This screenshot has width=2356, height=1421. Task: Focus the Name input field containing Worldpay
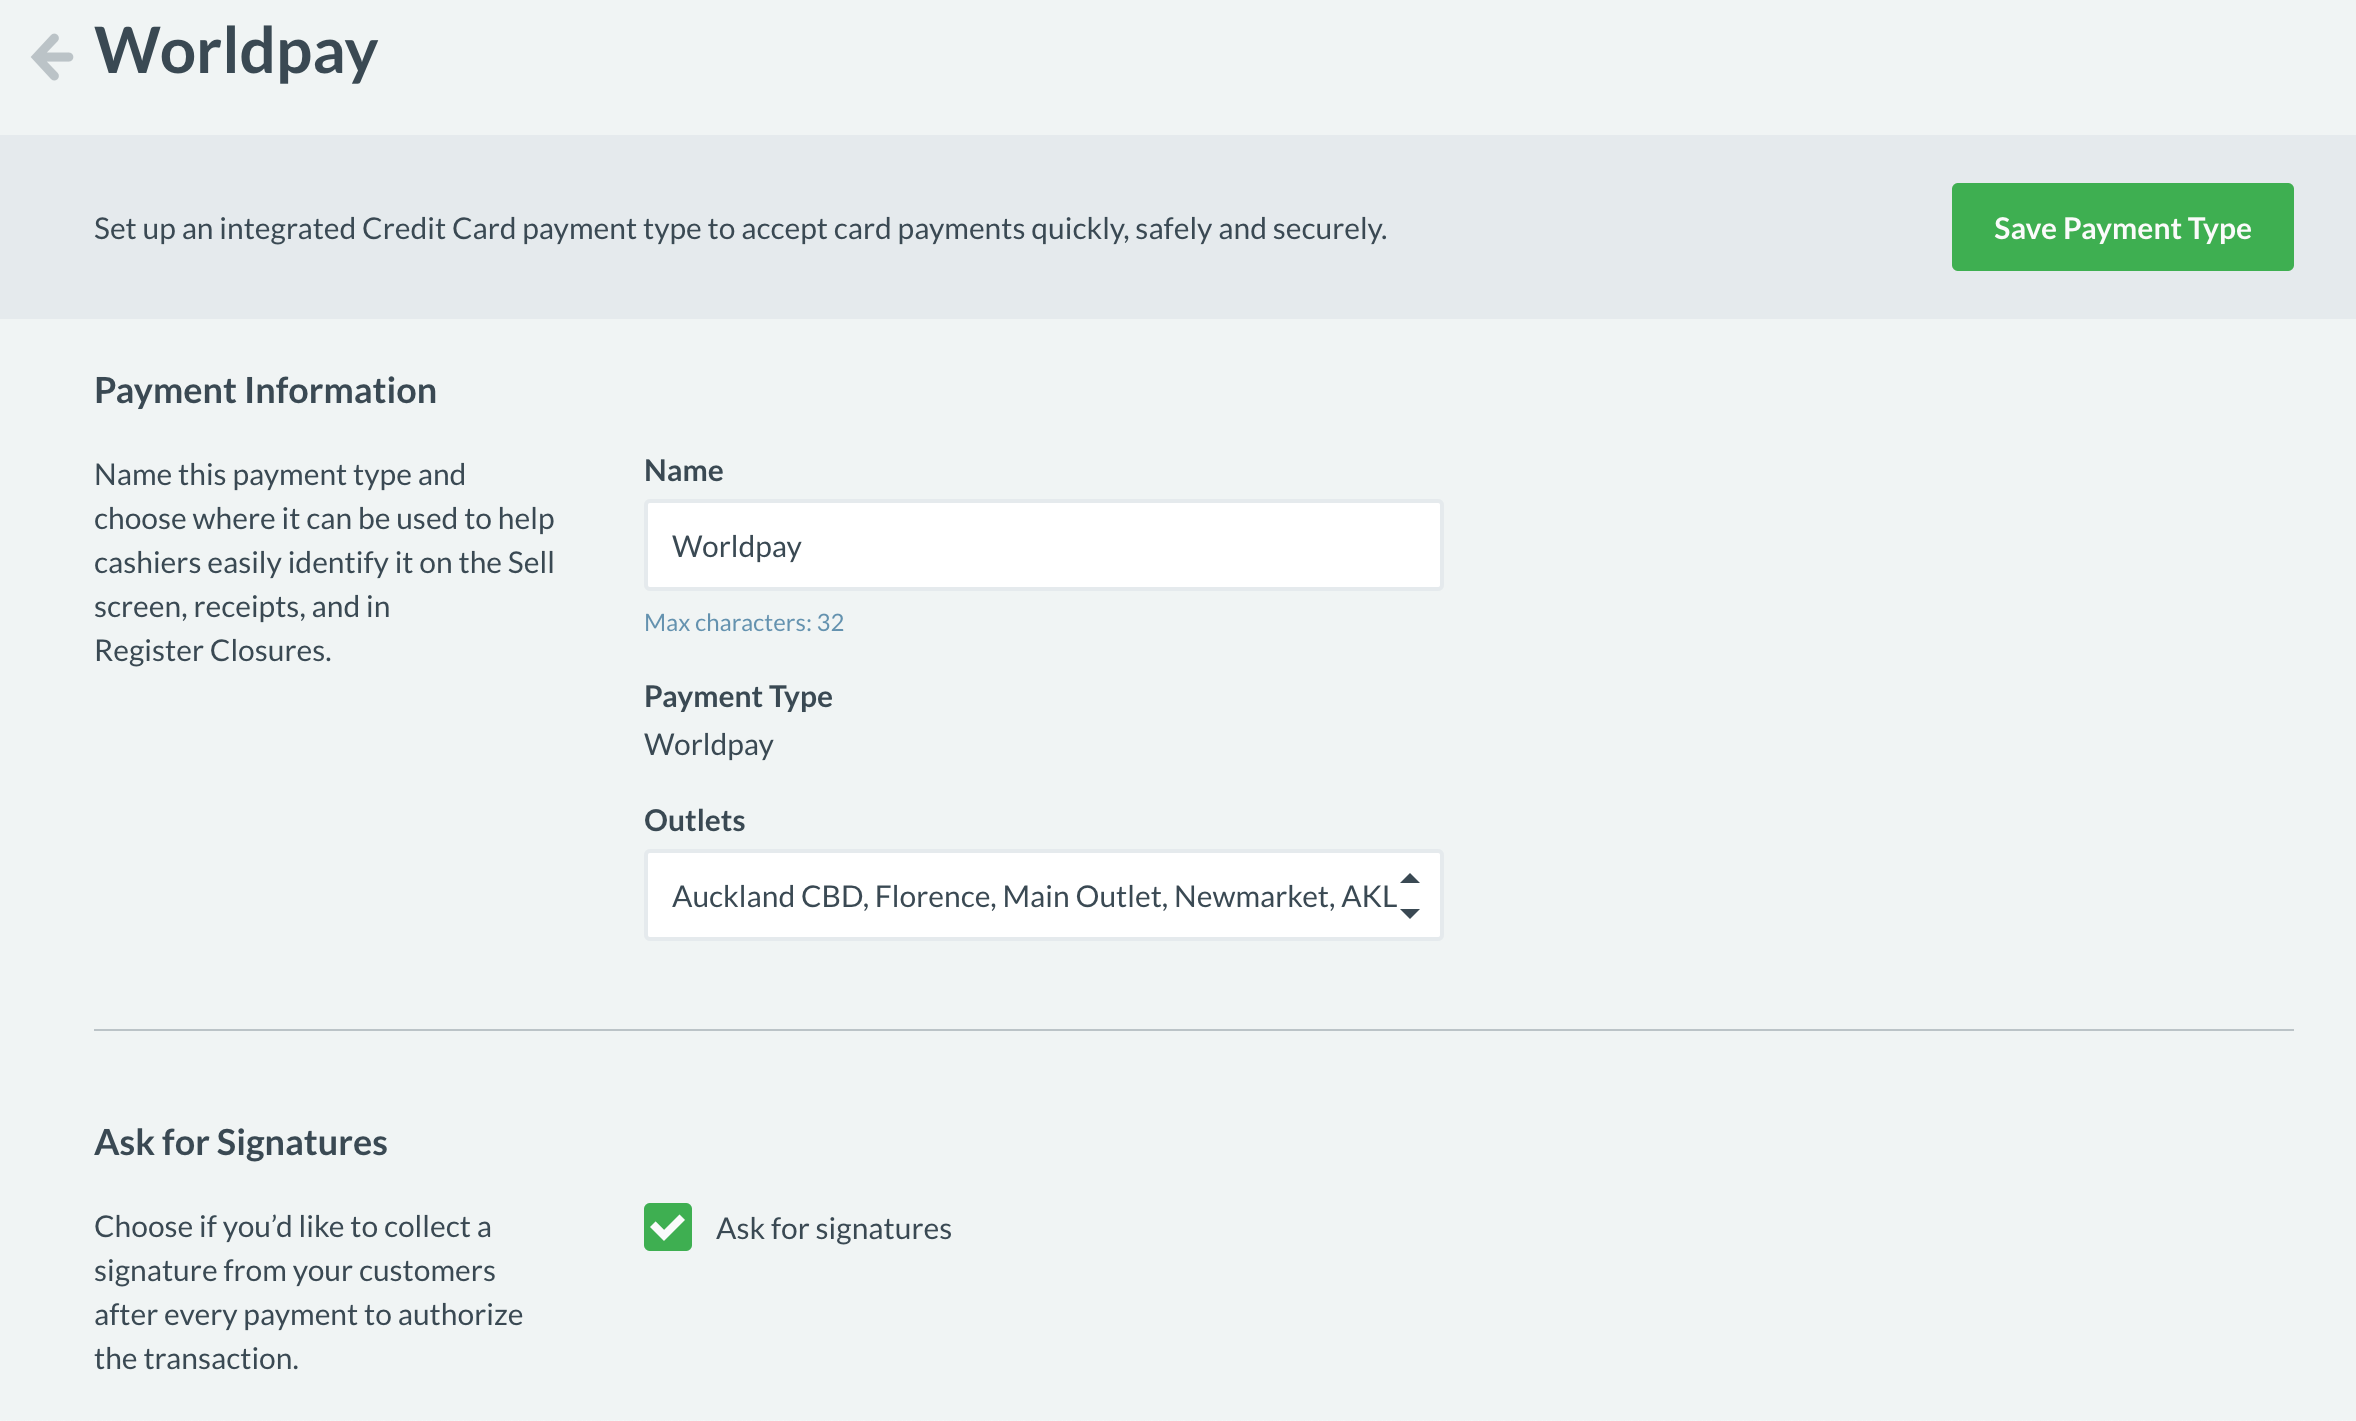[x=1043, y=546]
